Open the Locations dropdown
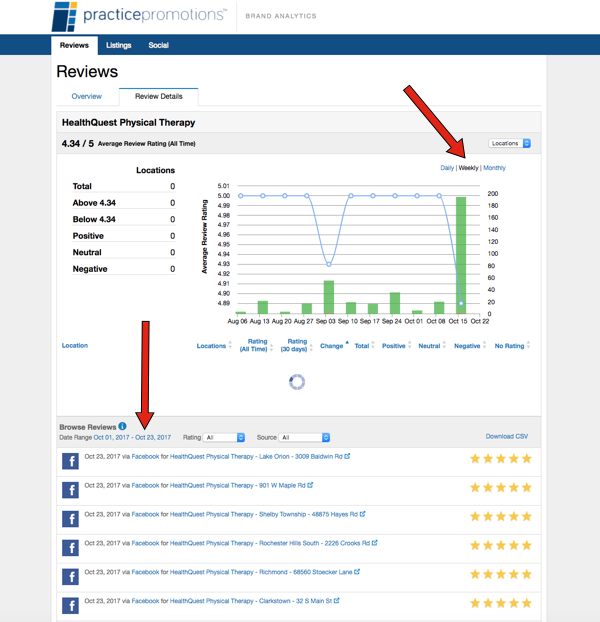This screenshot has height=622, width=600. click(509, 143)
